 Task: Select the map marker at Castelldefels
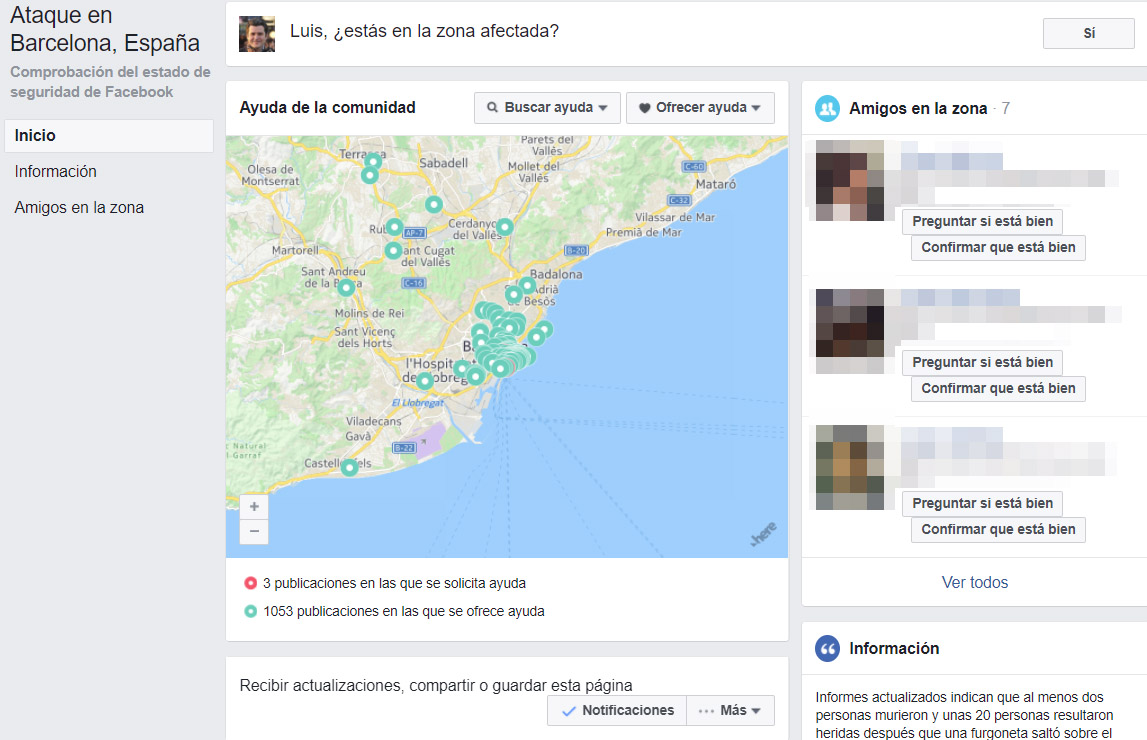point(350,467)
